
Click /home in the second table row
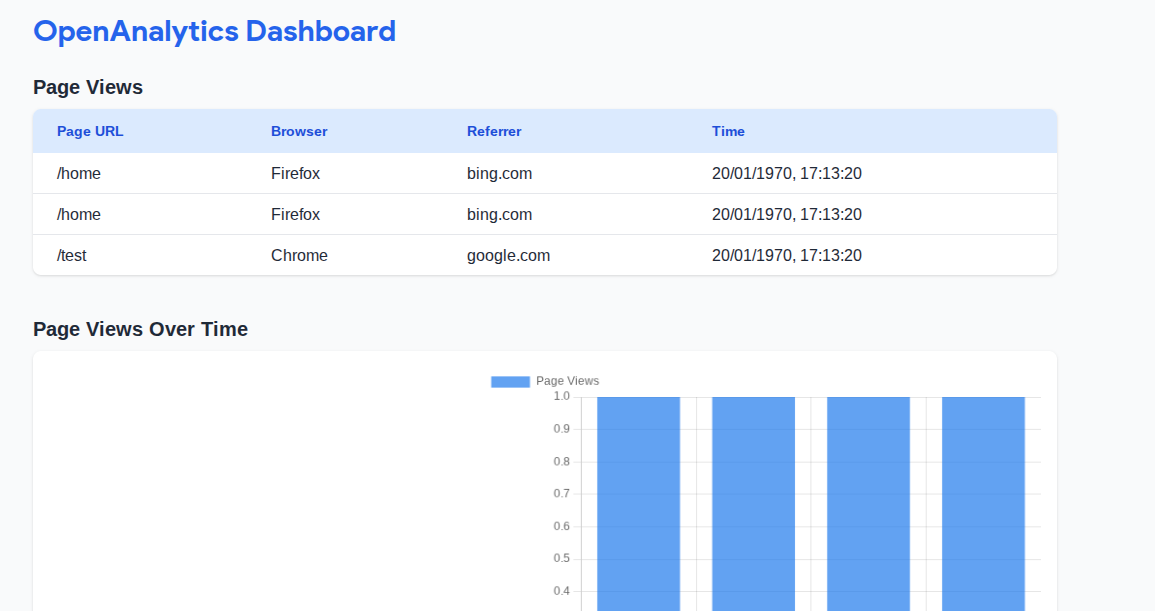pyautogui.click(x=79, y=214)
